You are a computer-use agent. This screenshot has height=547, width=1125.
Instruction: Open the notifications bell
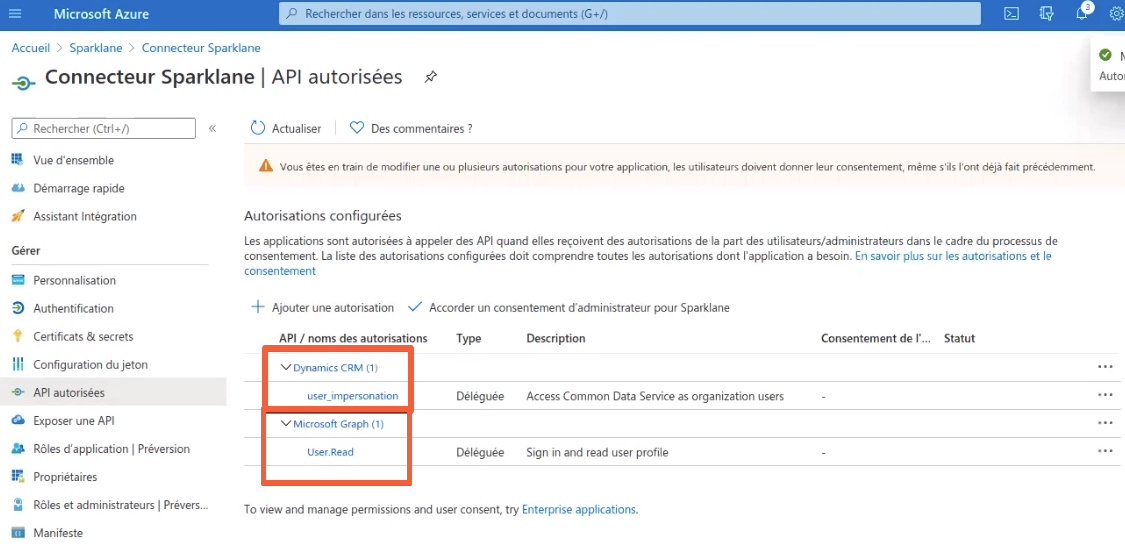[1082, 14]
